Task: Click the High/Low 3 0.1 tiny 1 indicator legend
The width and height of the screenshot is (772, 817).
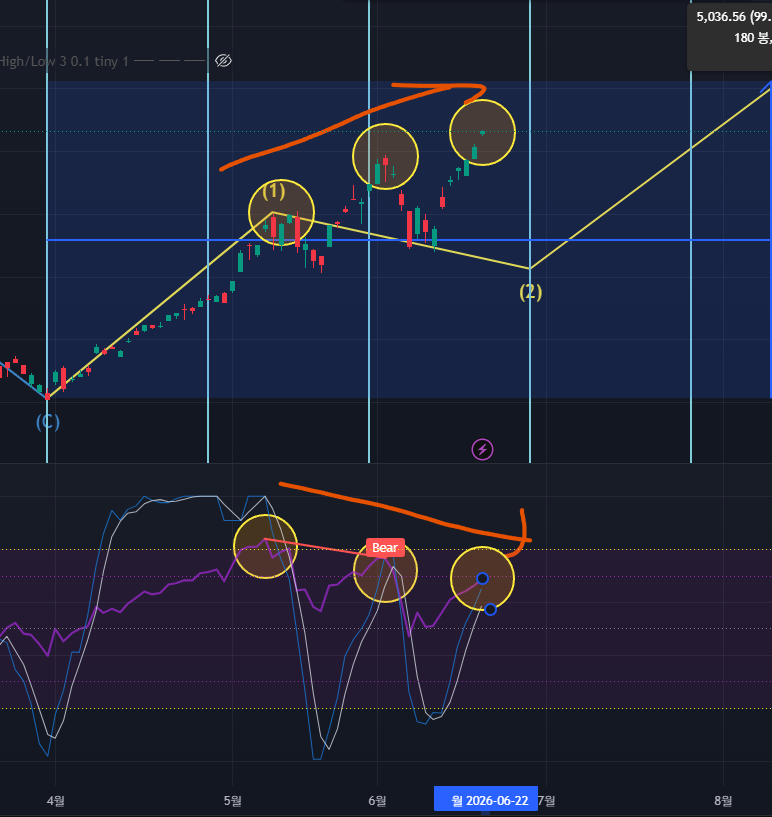Action: pos(64,61)
